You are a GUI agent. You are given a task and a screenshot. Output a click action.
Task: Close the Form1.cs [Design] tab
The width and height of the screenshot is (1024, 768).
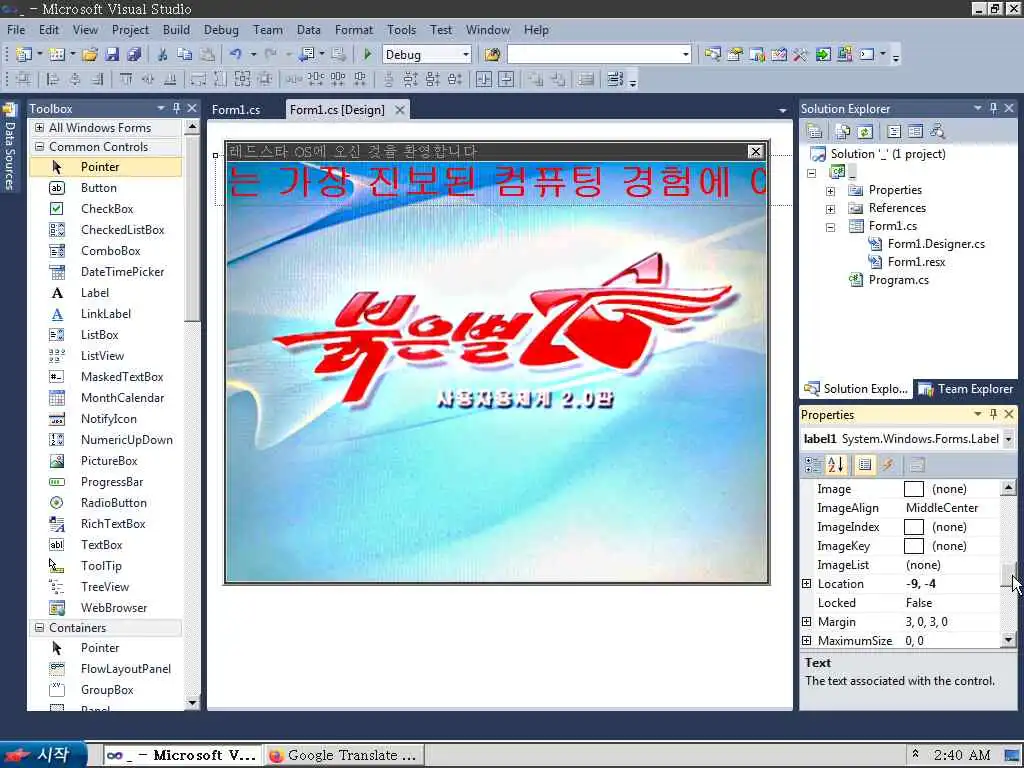tap(400, 110)
